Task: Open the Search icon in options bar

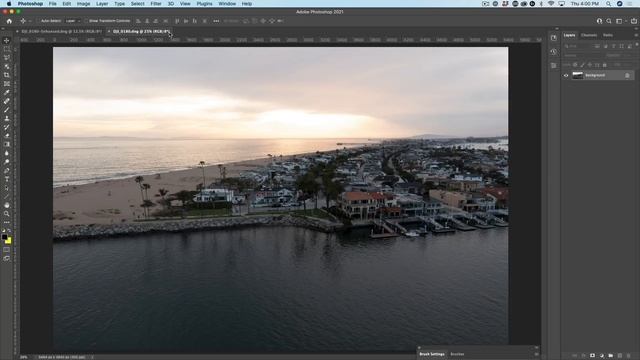Action: [x=609, y=21]
